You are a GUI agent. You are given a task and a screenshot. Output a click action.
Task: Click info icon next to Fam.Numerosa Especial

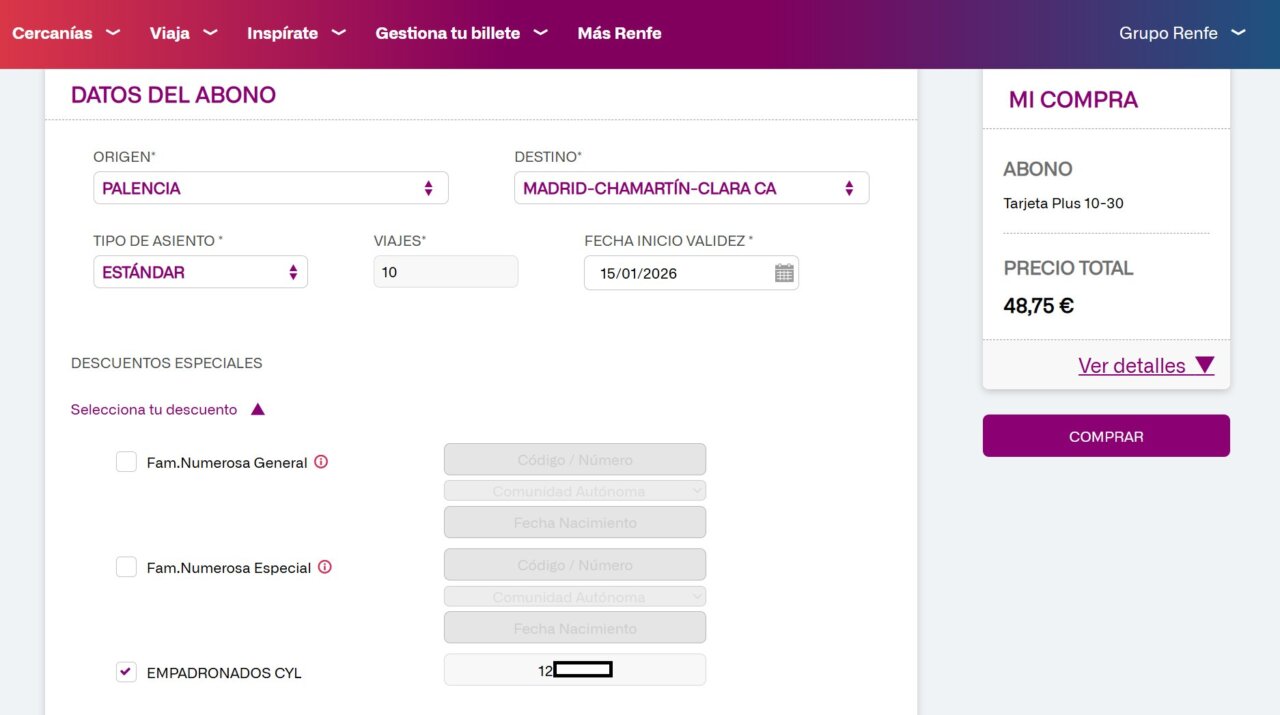pyautogui.click(x=325, y=567)
